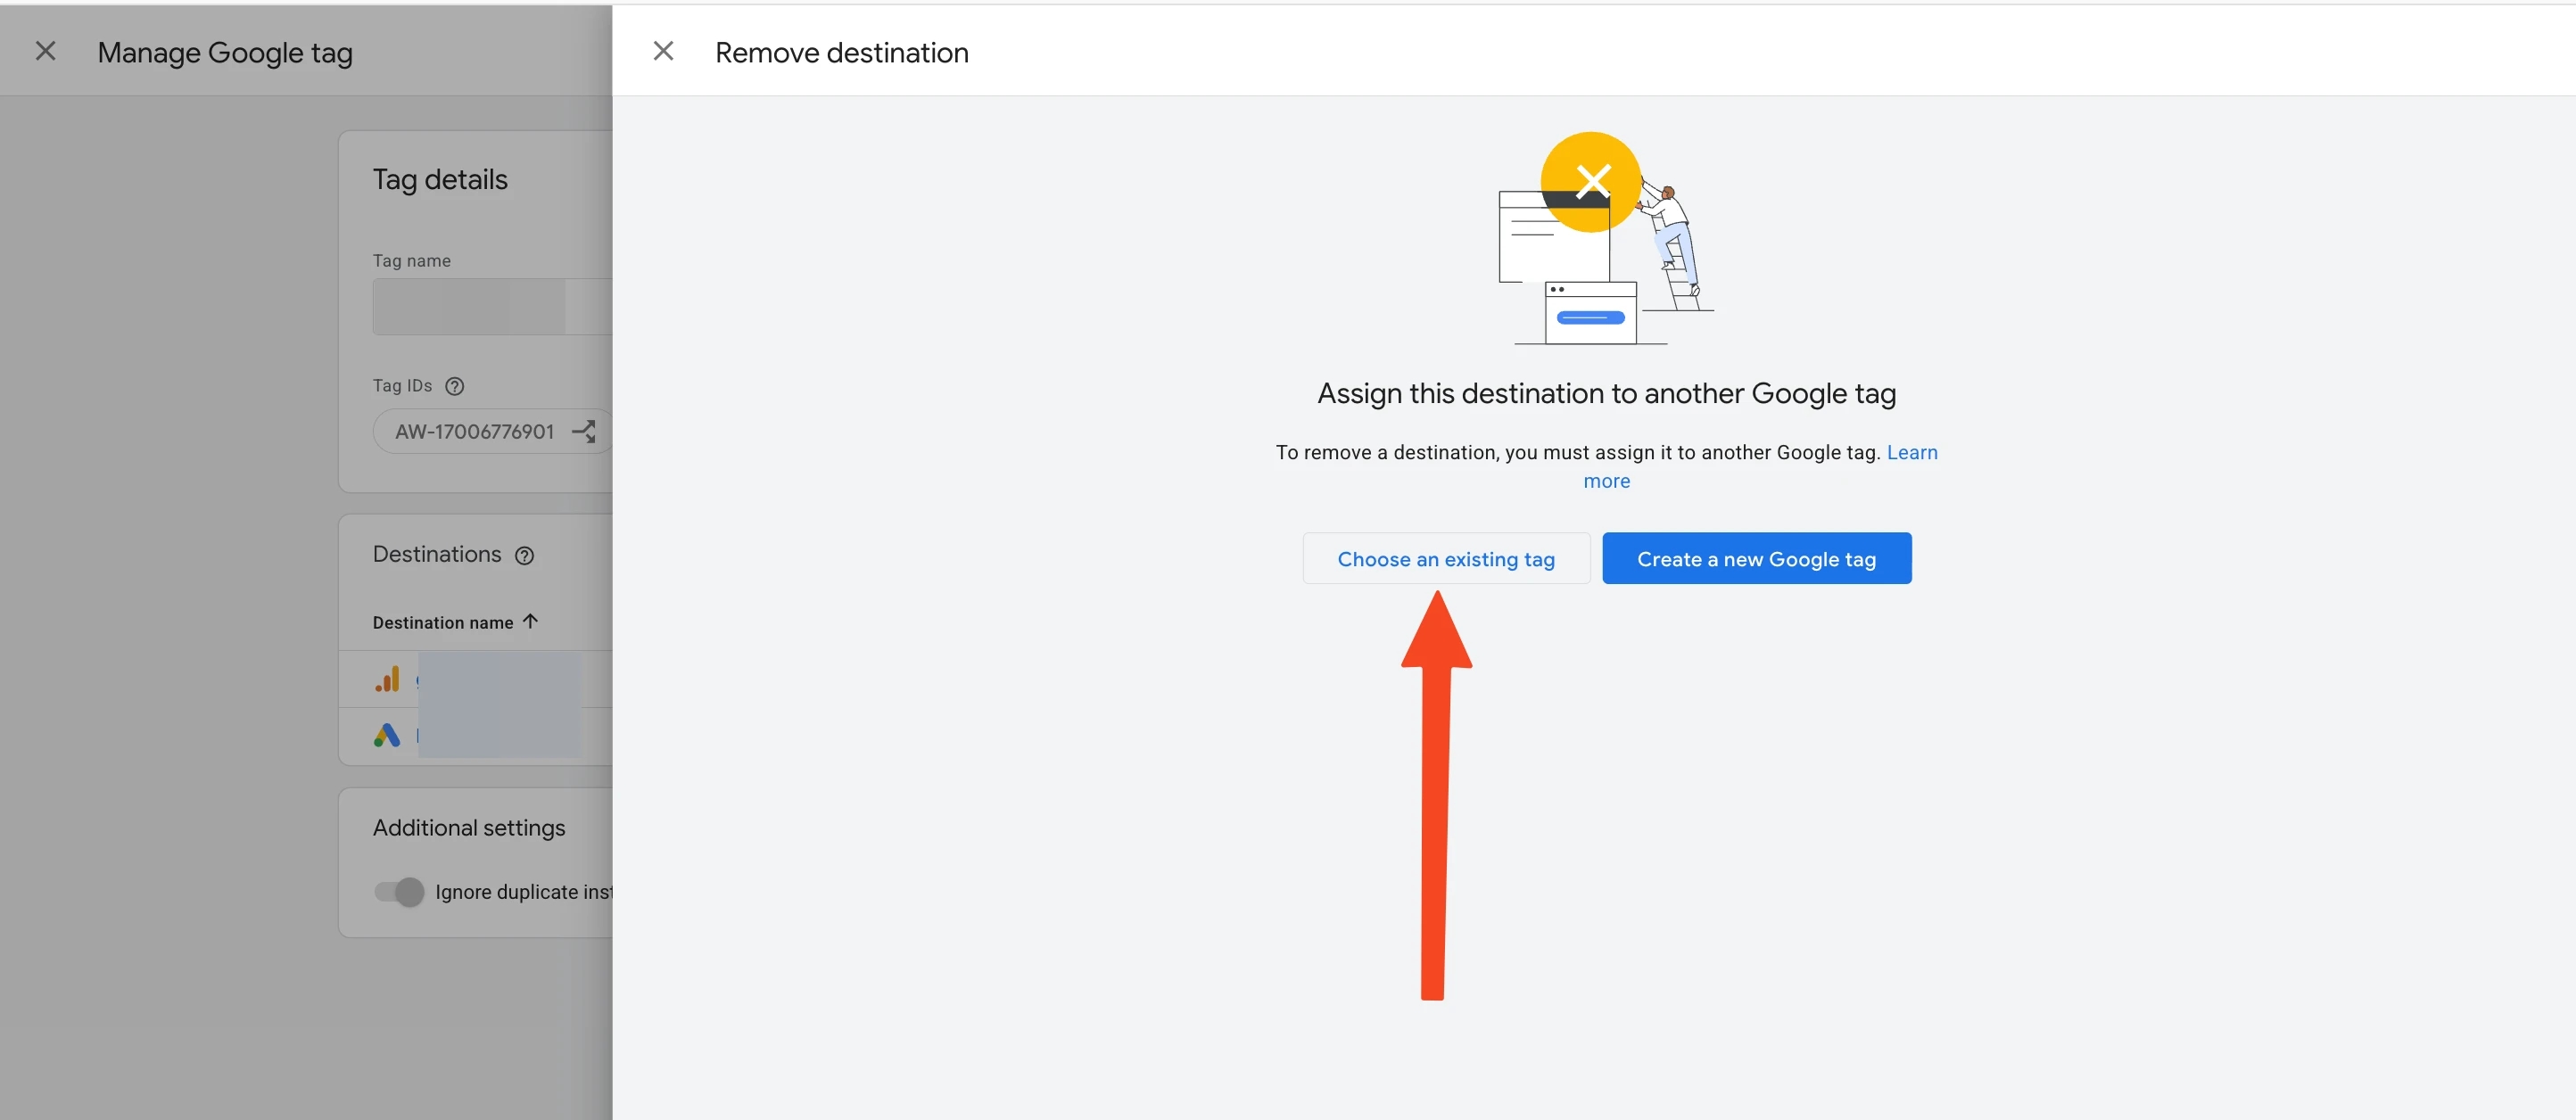Select the Google Analytics destination row
This screenshot has height=1120, width=2576.
pos(476,679)
